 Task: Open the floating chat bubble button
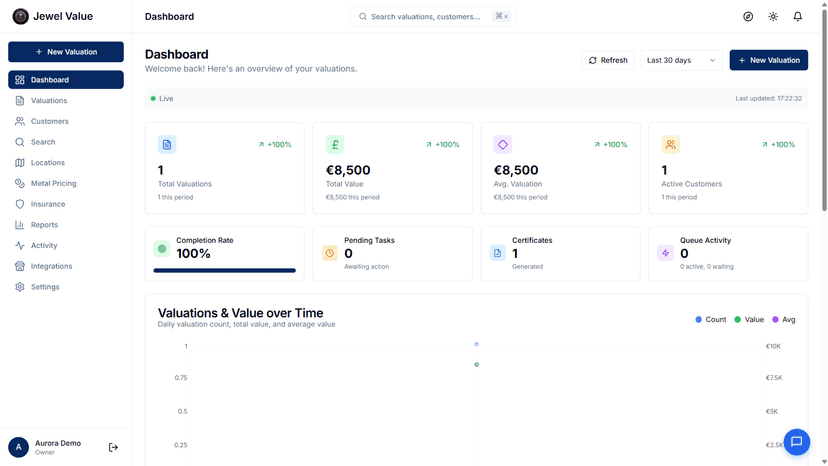pyautogui.click(x=797, y=442)
